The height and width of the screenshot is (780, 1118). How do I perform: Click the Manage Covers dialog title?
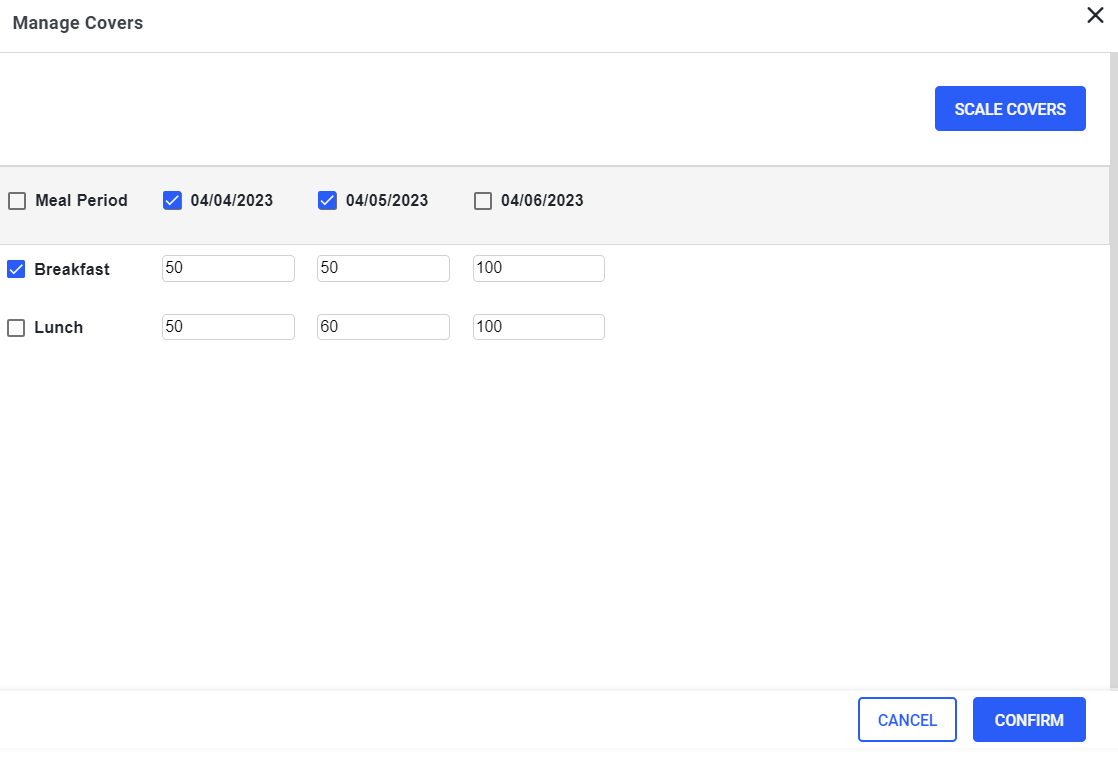(x=78, y=23)
